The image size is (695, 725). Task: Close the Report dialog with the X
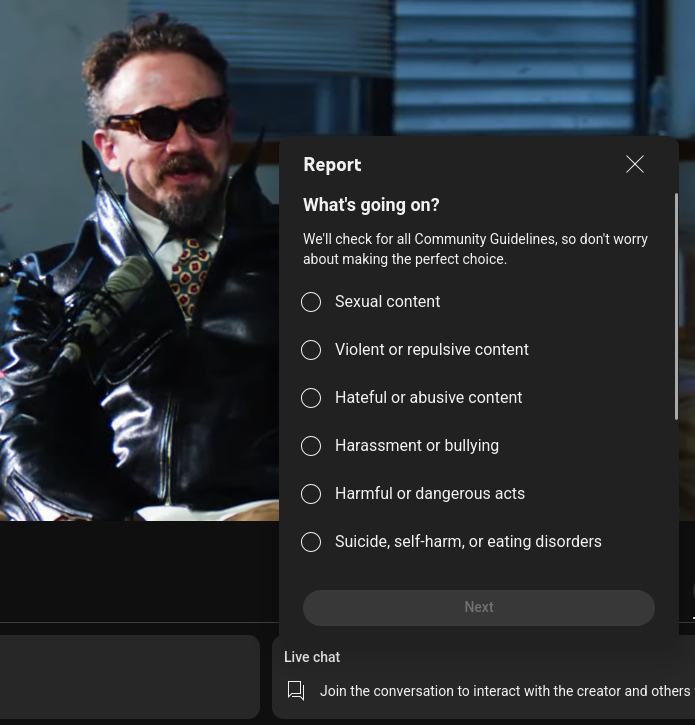[634, 164]
